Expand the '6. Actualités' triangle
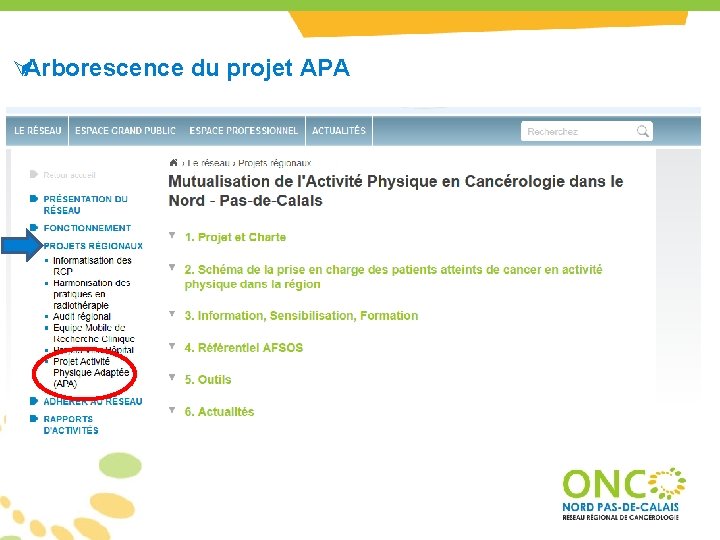Image resolution: width=720 pixels, height=540 pixels. pos(172,410)
